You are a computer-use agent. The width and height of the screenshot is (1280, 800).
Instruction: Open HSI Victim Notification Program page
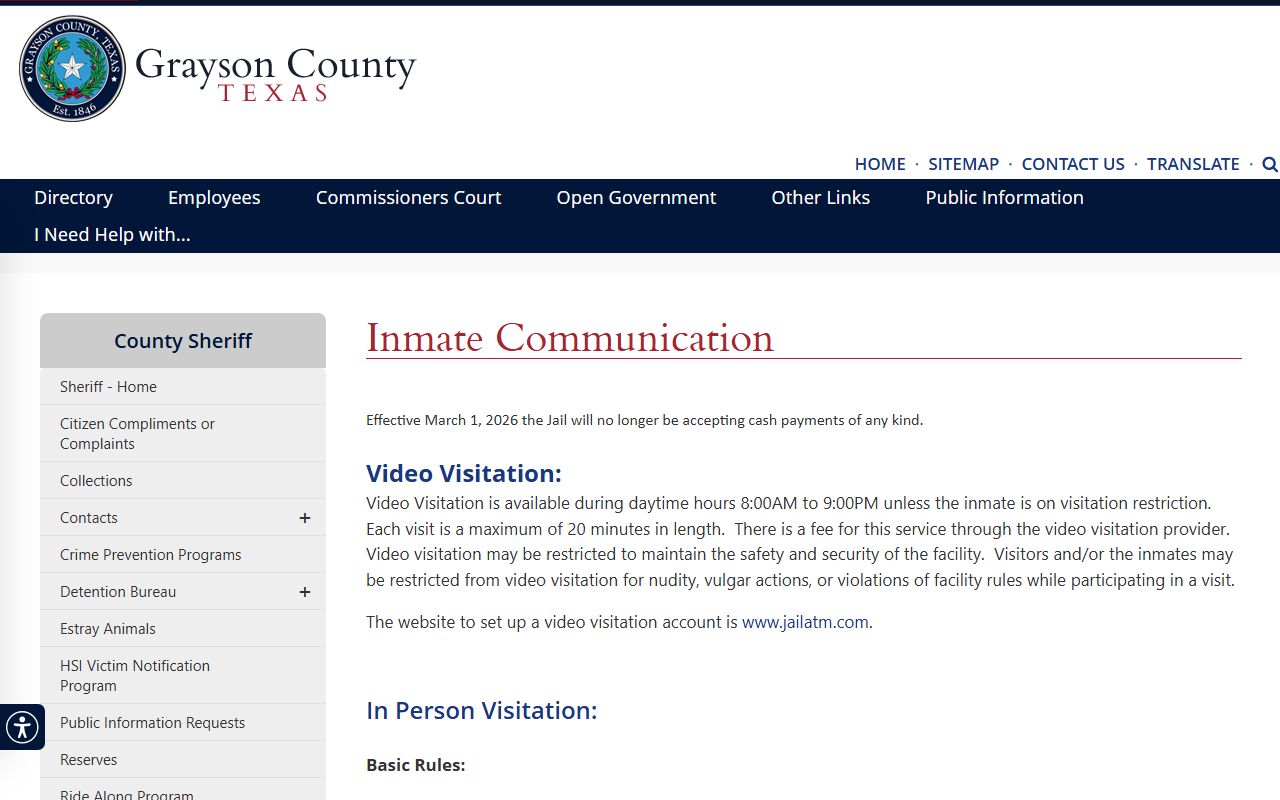pyautogui.click(x=183, y=676)
